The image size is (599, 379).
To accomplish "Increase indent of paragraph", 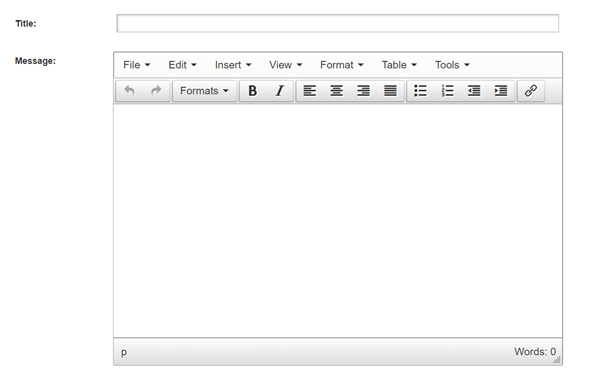I will pos(501,91).
